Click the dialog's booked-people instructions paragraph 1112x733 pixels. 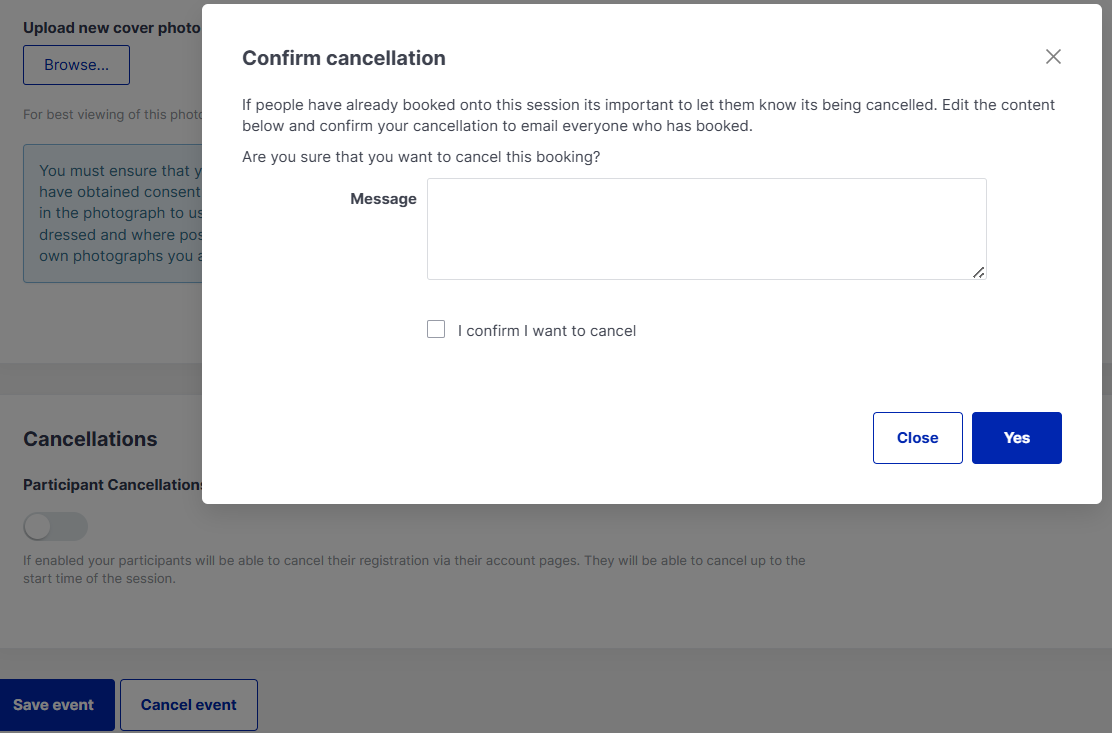(x=648, y=115)
